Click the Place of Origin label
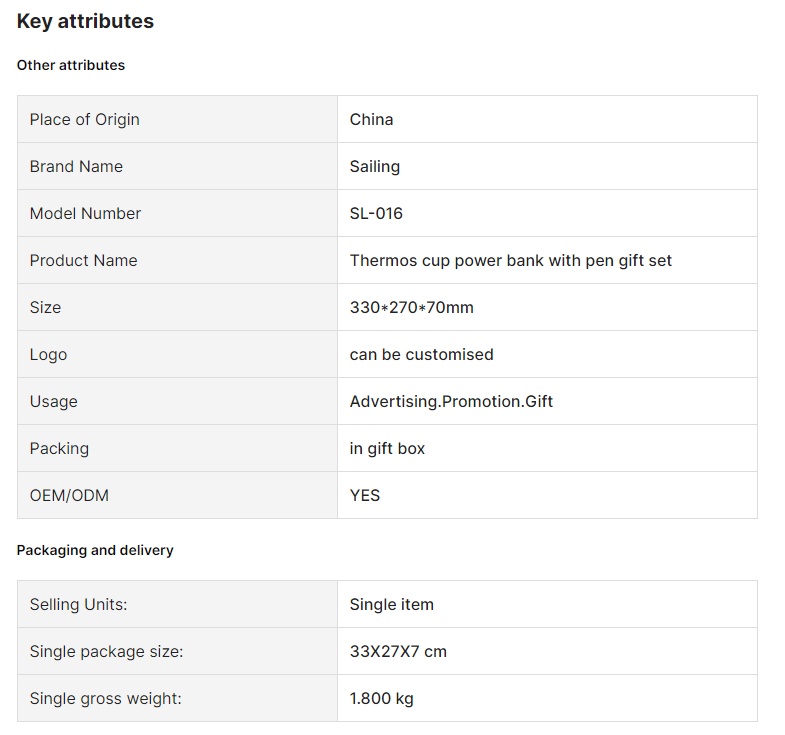This screenshot has width=785, height=735. click(x=85, y=120)
